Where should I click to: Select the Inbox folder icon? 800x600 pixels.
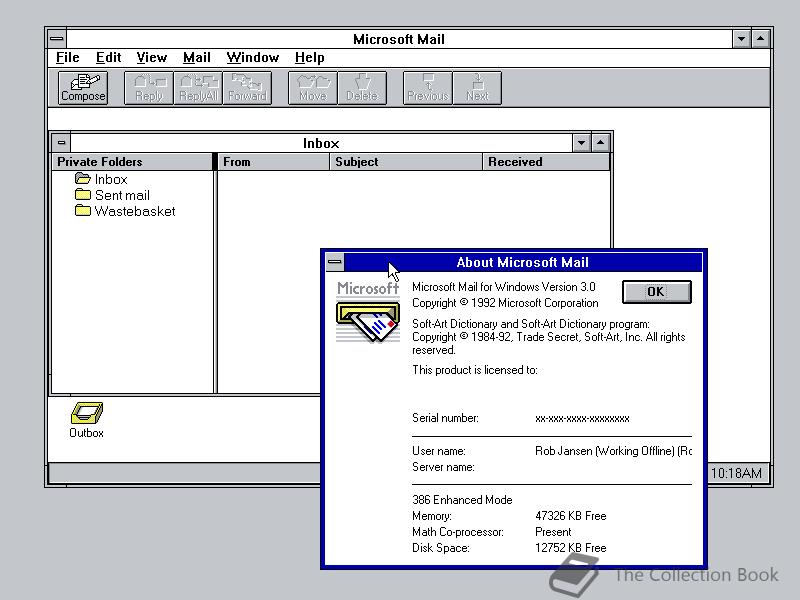[83, 179]
